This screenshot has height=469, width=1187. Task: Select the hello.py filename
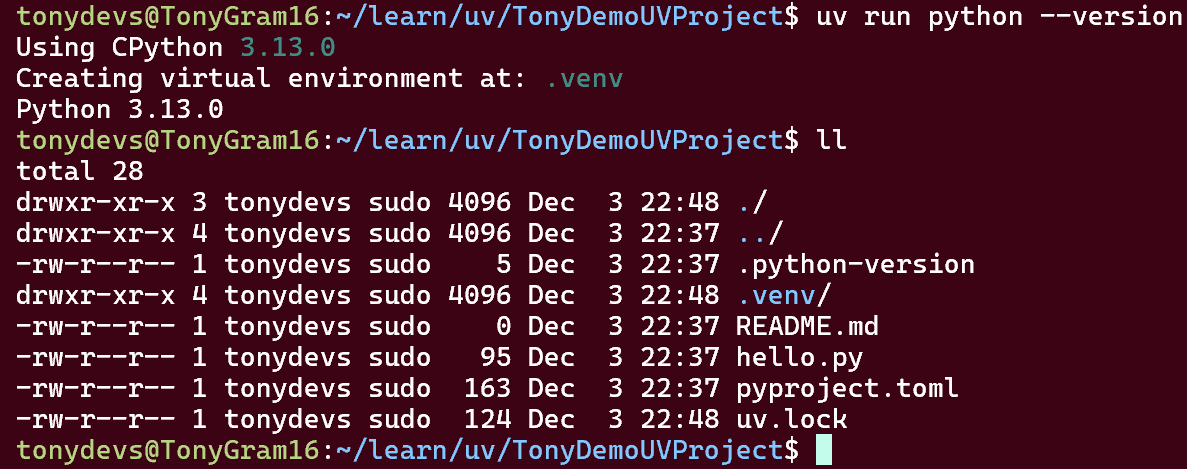click(x=799, y=357)
